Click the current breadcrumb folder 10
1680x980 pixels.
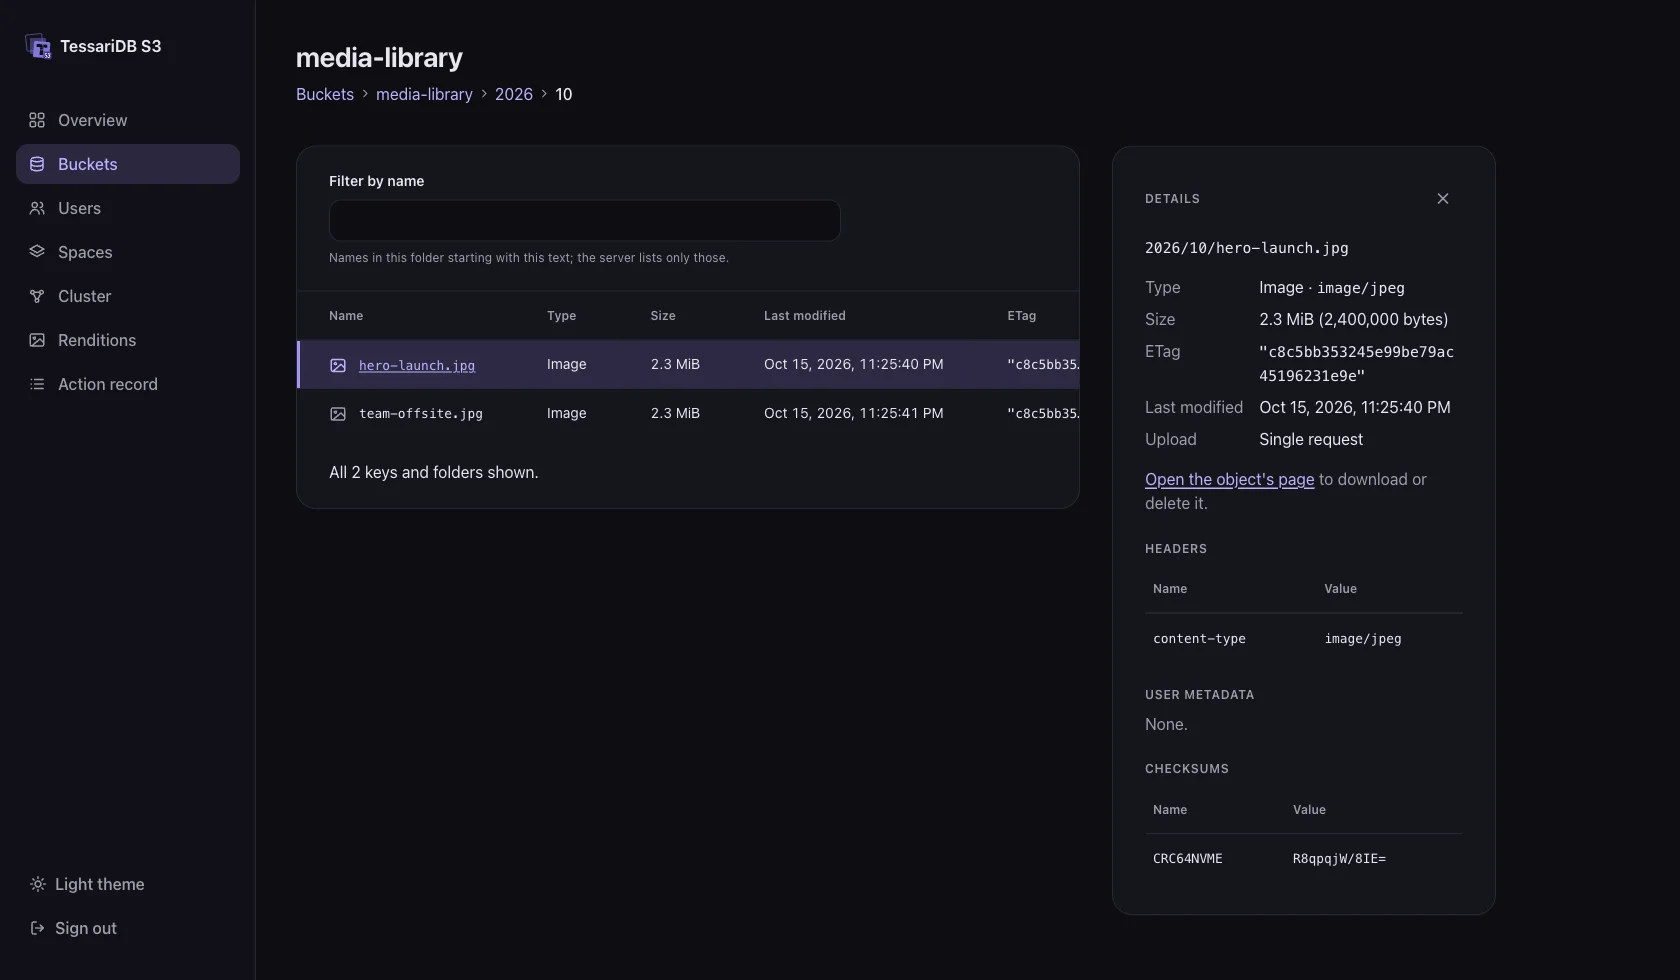(x=564, y=94)
